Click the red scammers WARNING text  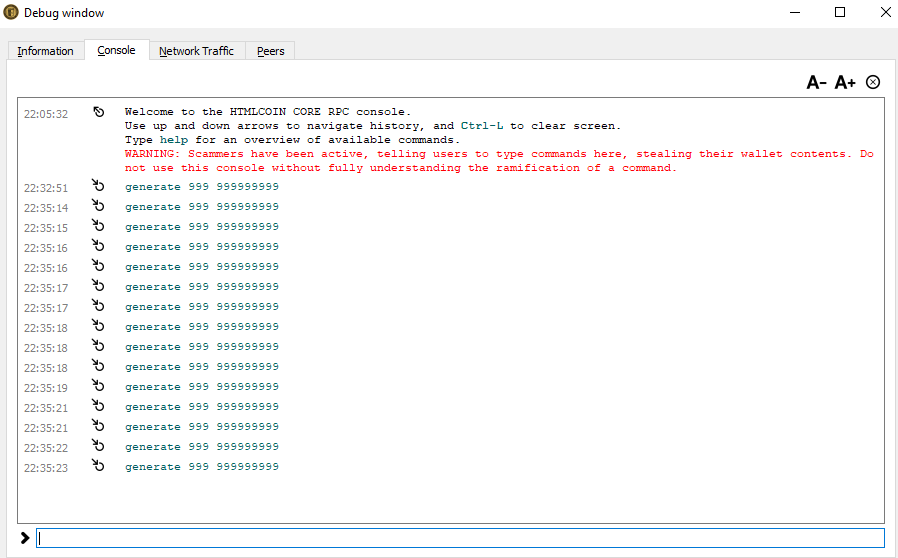click(499, 161)
